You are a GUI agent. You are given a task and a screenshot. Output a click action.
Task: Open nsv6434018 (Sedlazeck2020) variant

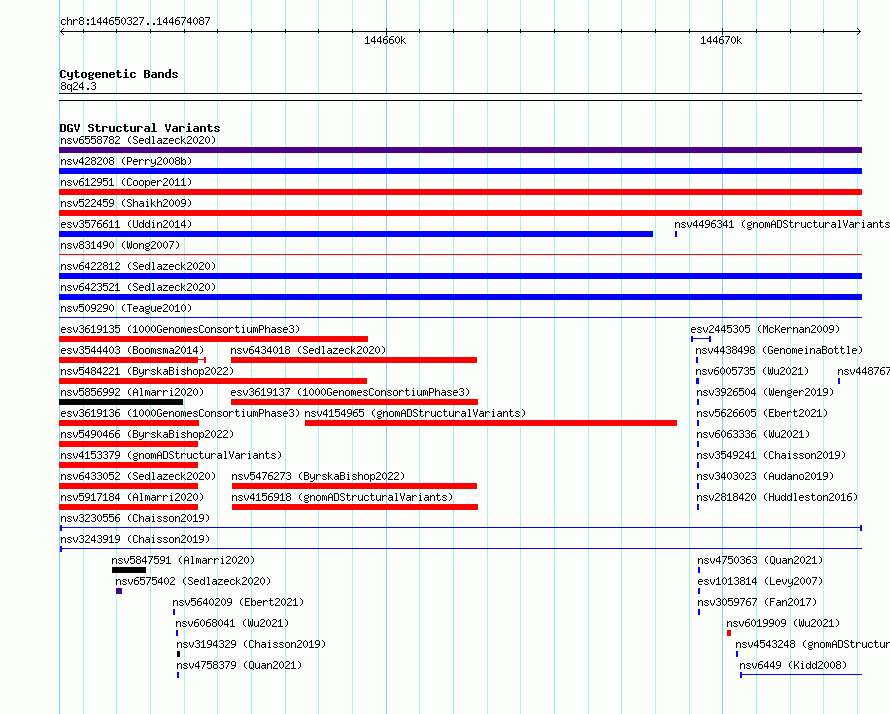coord(308,350)
